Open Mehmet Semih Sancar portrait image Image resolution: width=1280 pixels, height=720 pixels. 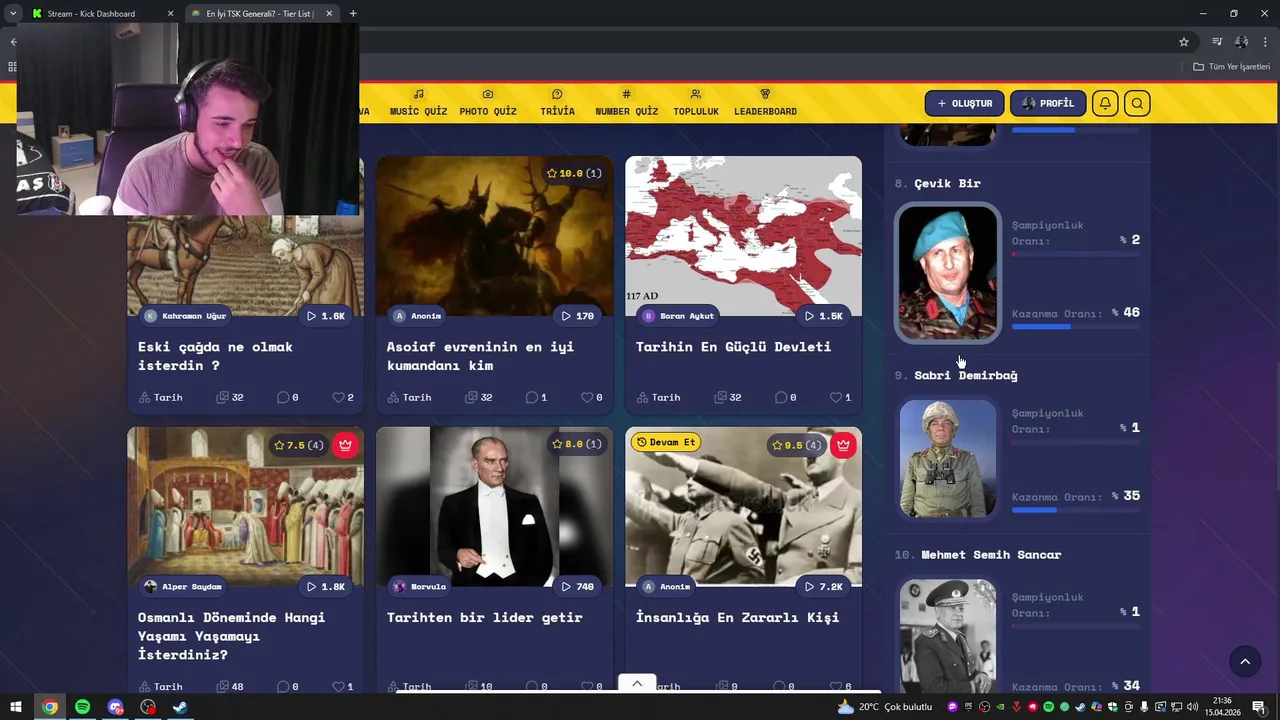(x=948, y=636)
